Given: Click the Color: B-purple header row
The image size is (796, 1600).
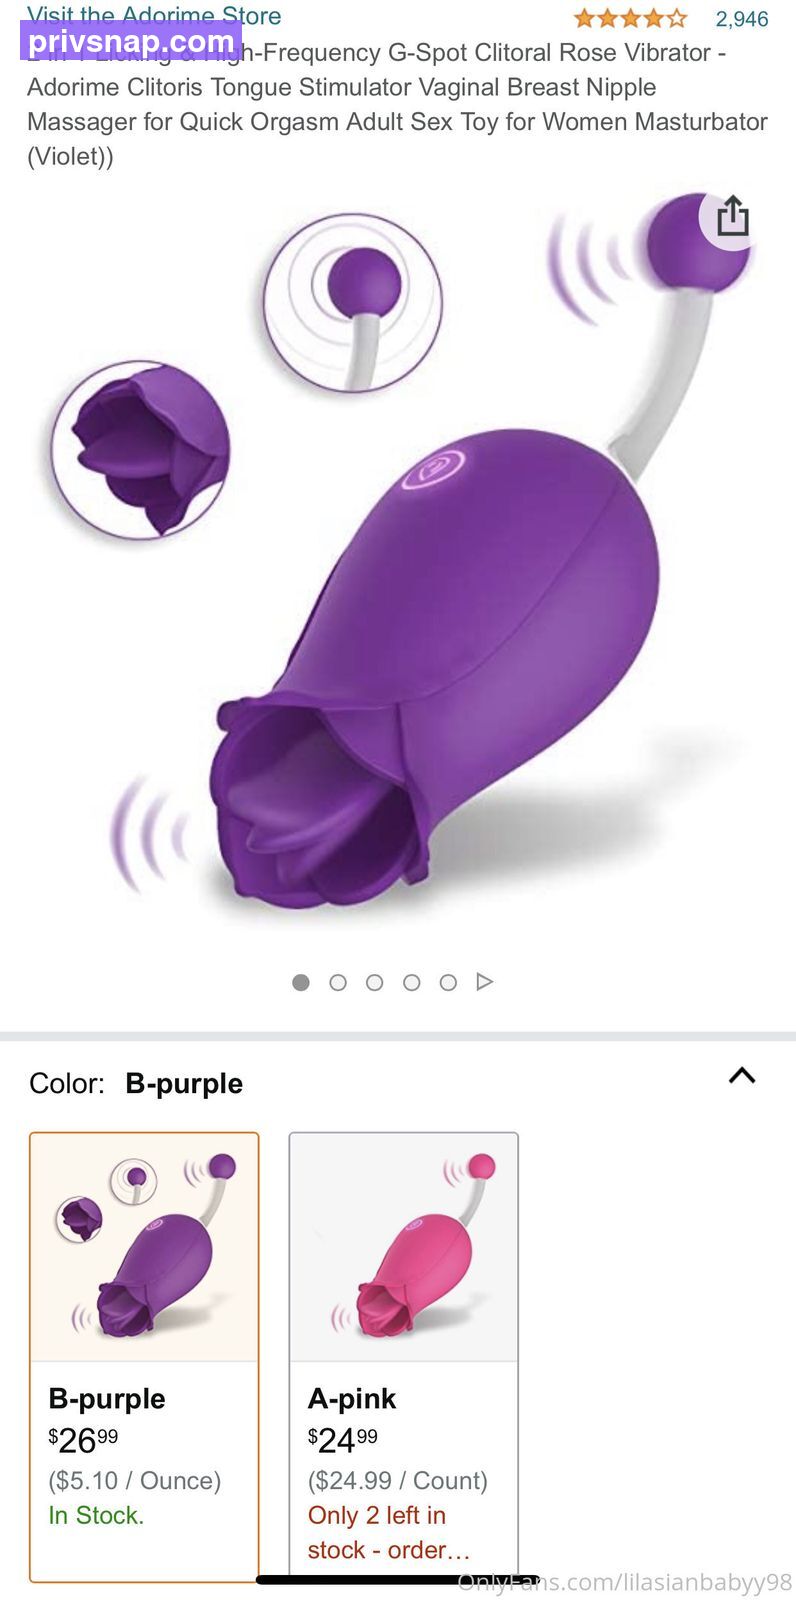Looking at the screenshot, I should click(398, 1083).
